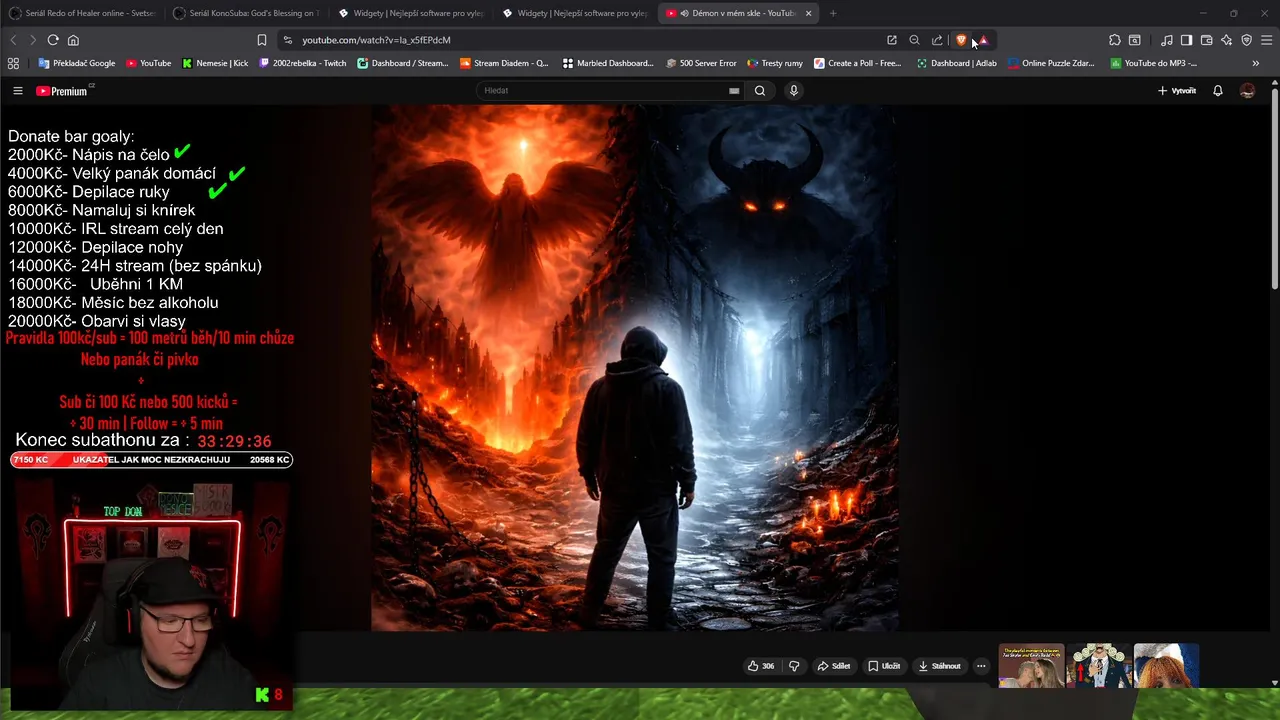Open the couple thumbnail video
Image resolution: width=1280 pixels, height=720 pixels.
(x=1032, y=666)
